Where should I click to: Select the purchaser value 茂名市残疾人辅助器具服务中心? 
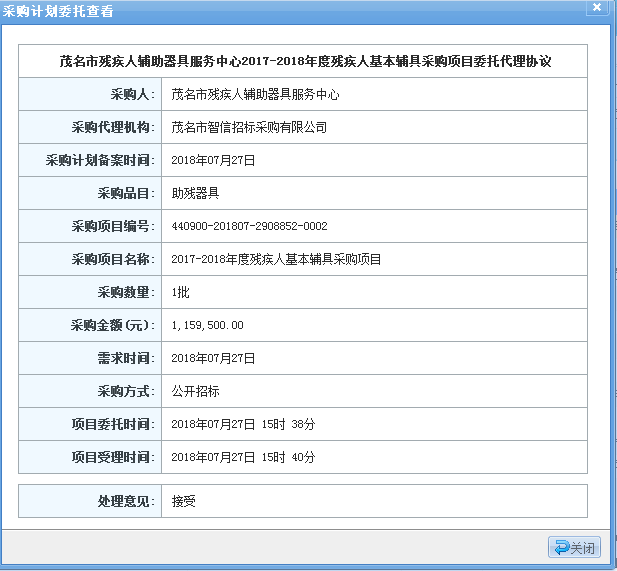tap(255, 94)
